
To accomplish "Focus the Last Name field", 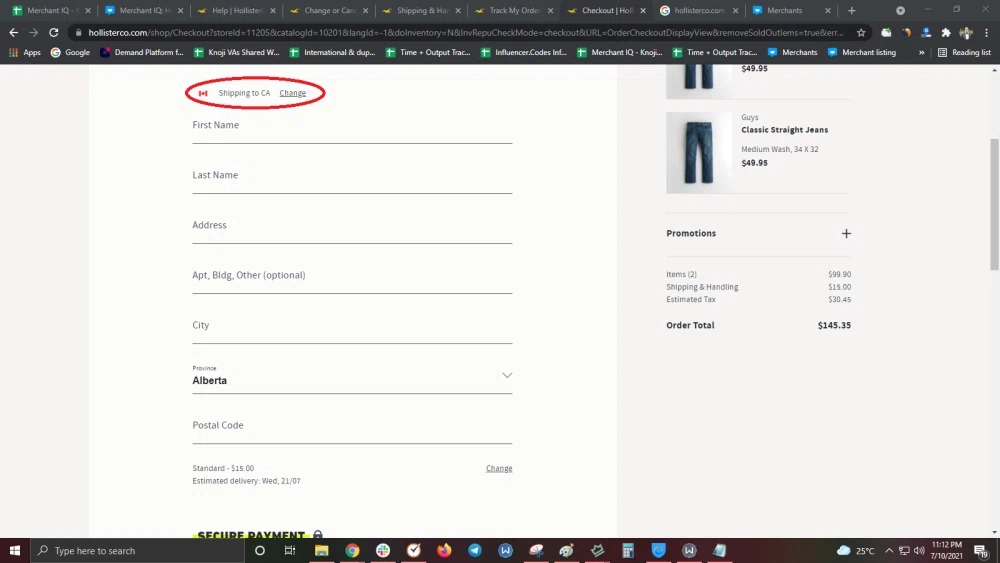I will point(352,179).
